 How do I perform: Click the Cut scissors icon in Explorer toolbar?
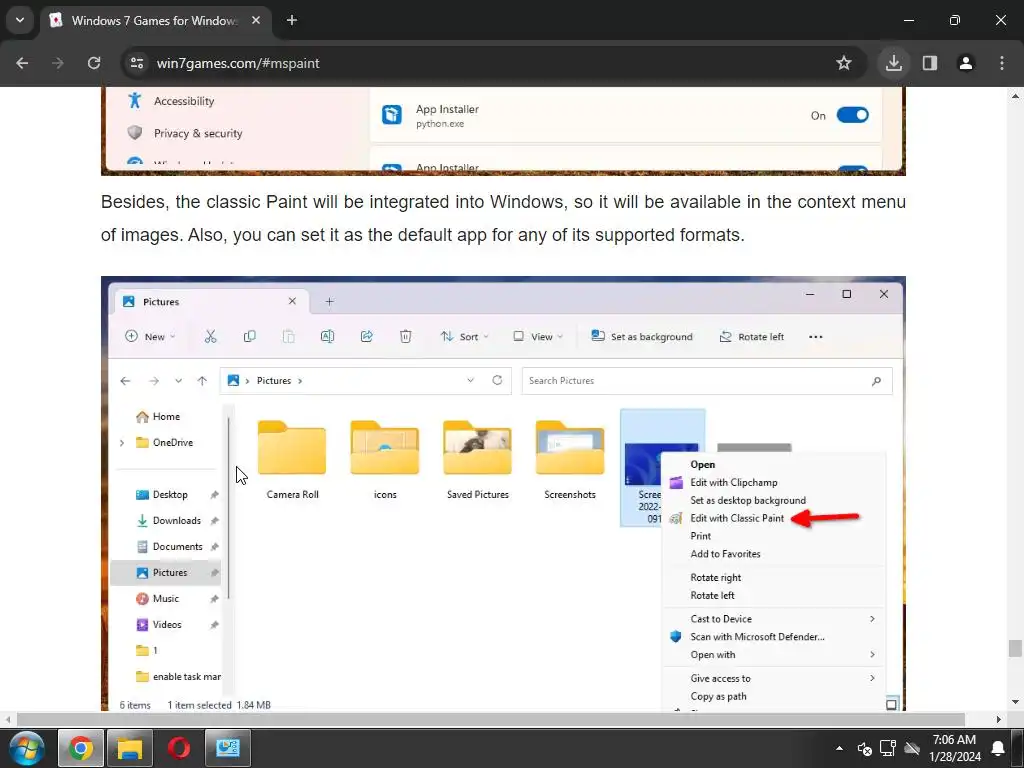[210, 336]
